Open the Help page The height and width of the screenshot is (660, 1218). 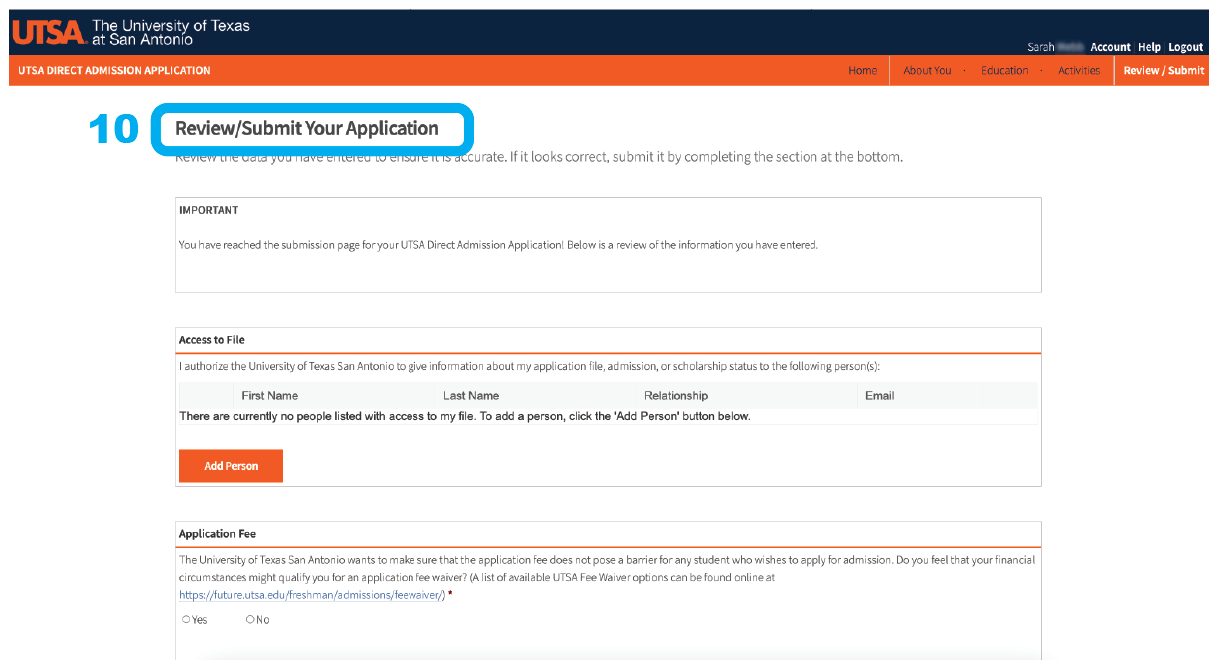(1148, 47)
